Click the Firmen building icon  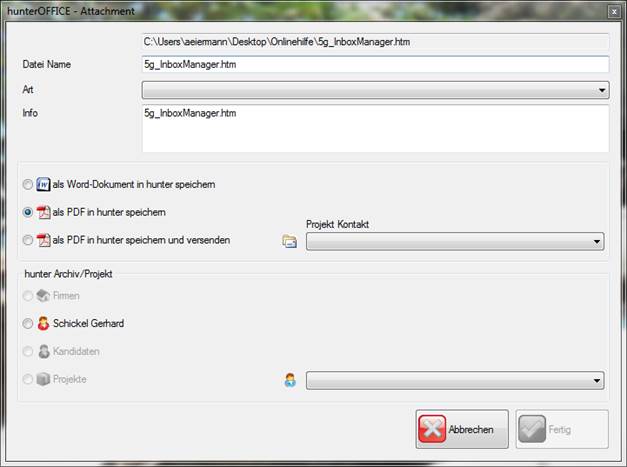[x=43, y=296]
